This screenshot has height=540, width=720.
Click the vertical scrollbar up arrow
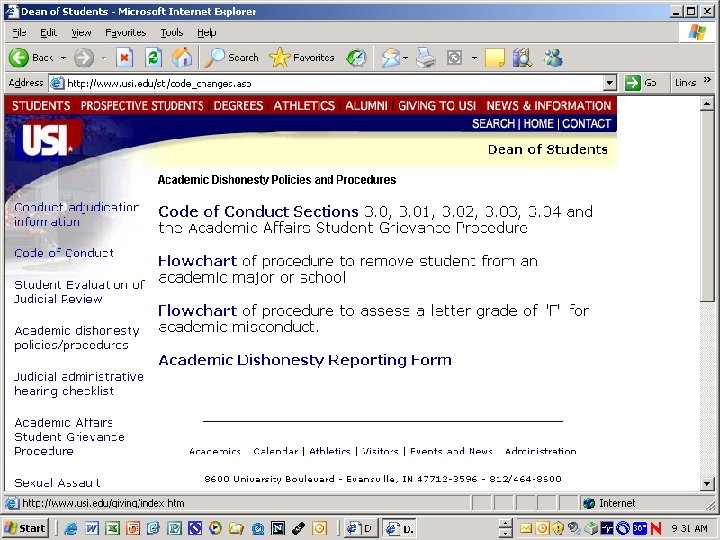[707, 104]
